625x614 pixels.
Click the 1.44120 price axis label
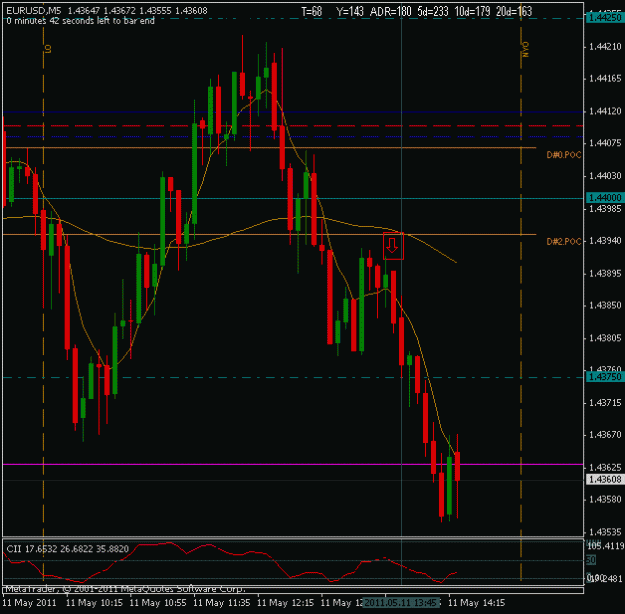[605, 111]
